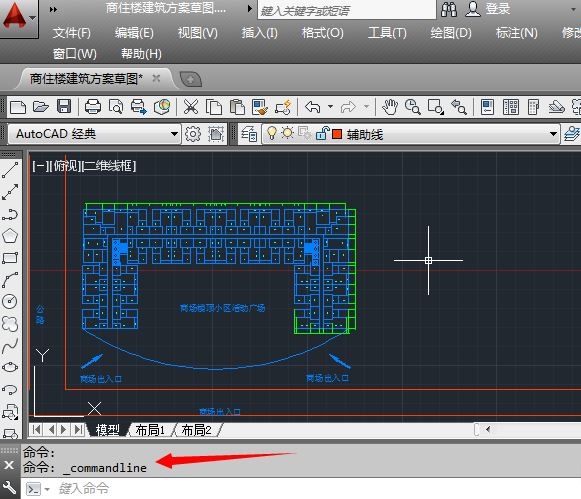The height and width of the screenshot is (499, 581).
Task: Switch to the 布局1 layout tab
Action: [x=150, y=430]
